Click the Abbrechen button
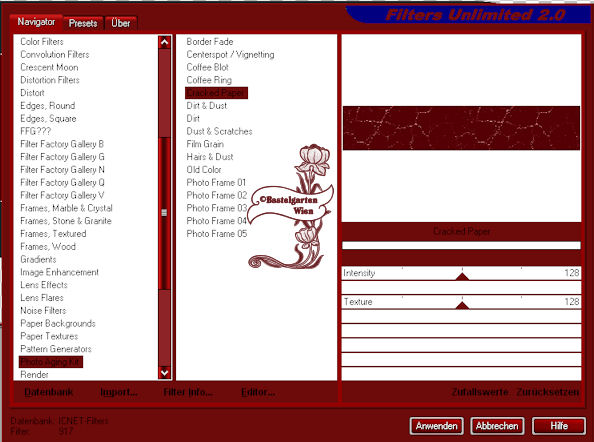This screenshot has height=442, width=594. point(497,426)
